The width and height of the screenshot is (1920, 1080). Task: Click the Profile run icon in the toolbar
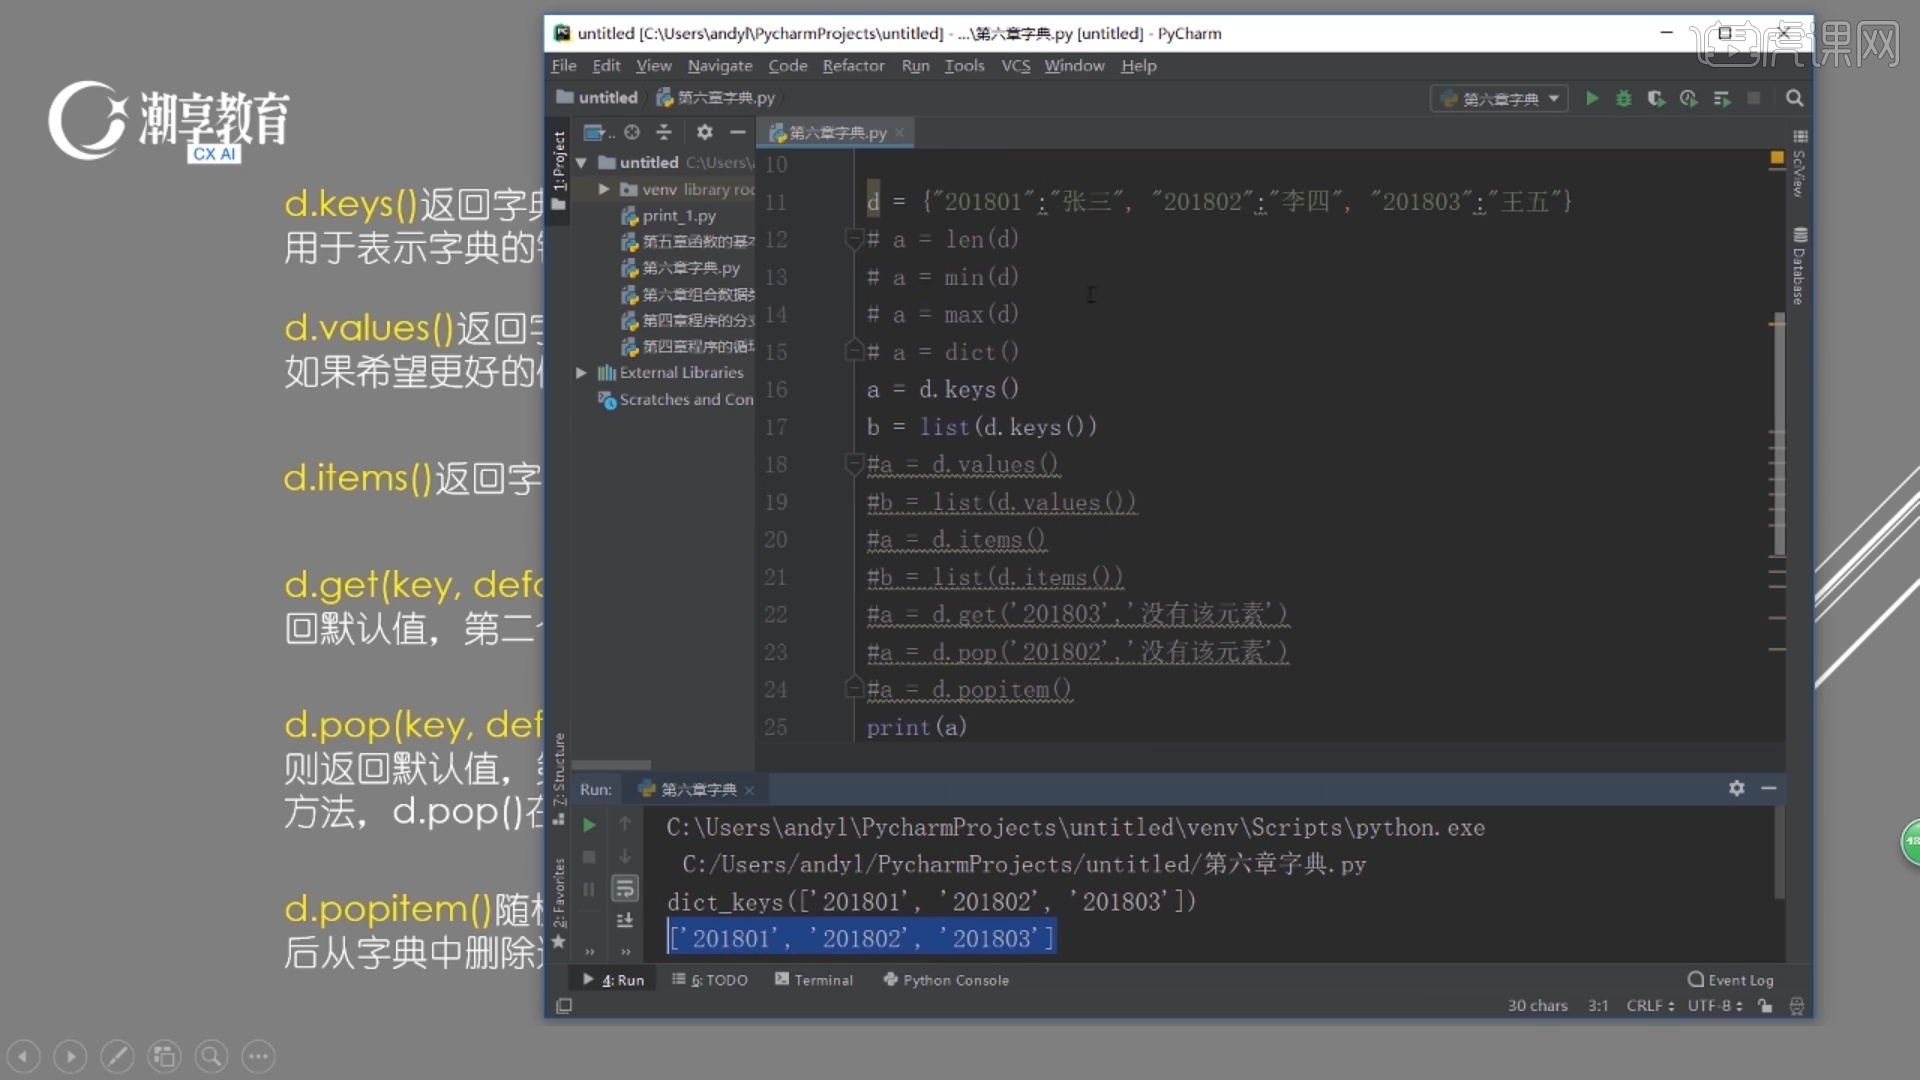click(1689, 98)
